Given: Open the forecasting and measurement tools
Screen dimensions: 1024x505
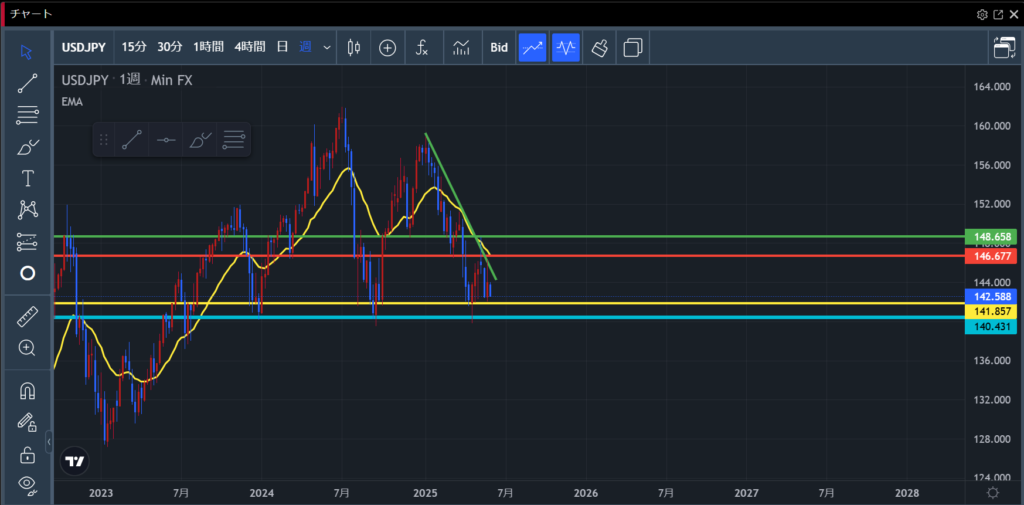Looking at the screenshot, I should [27, 242].
